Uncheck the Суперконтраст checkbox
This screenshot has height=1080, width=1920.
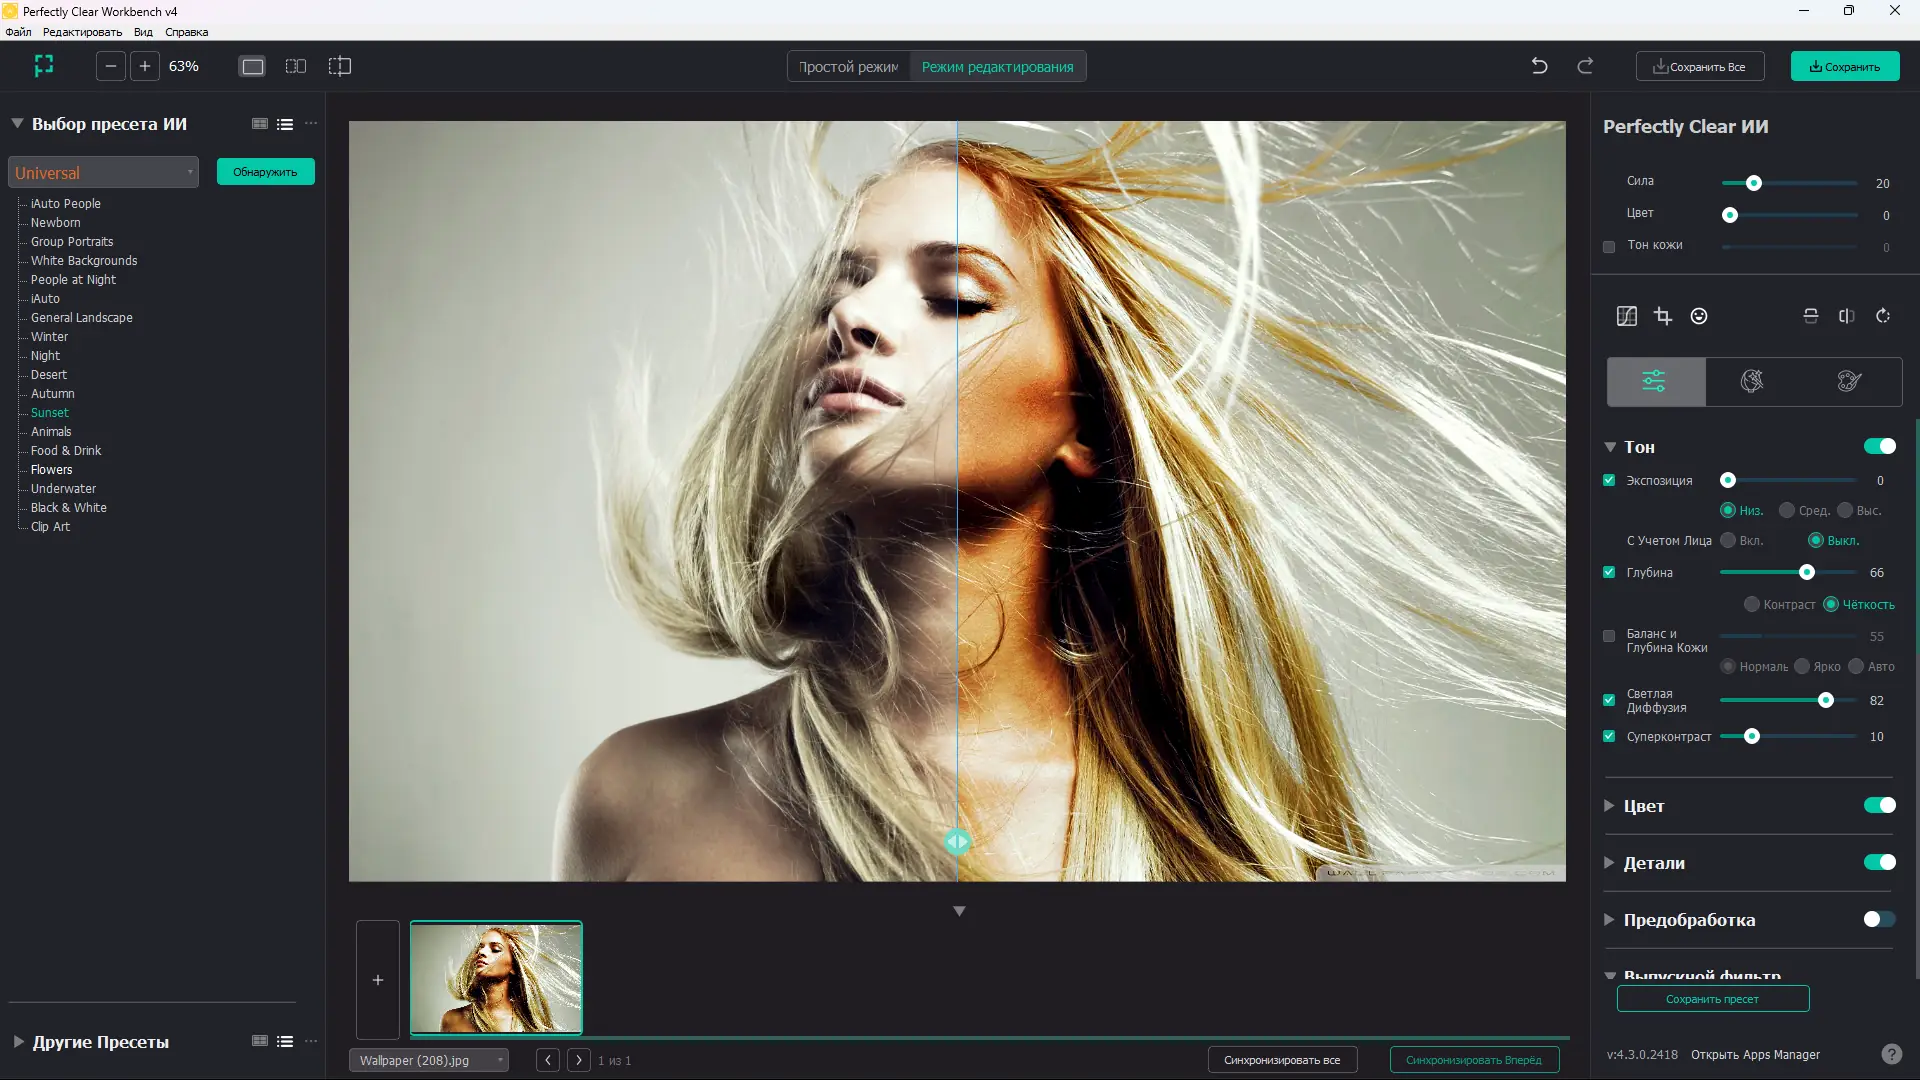(1609, 736)
